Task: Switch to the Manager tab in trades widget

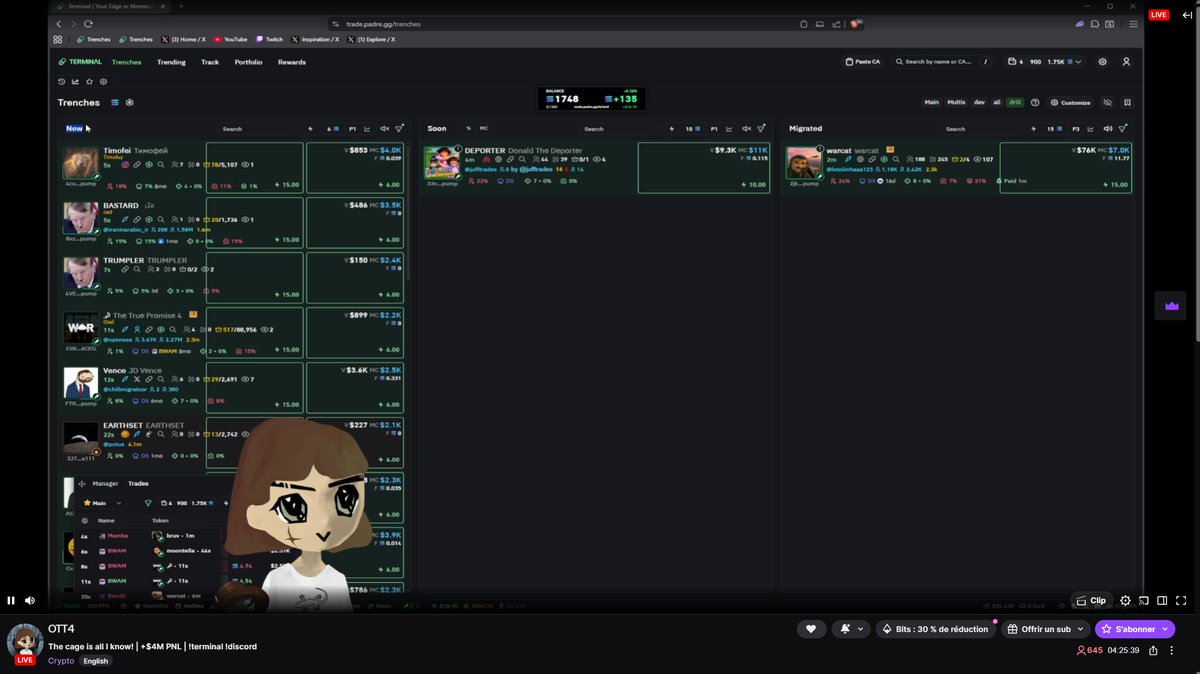Action: point(105,484)
